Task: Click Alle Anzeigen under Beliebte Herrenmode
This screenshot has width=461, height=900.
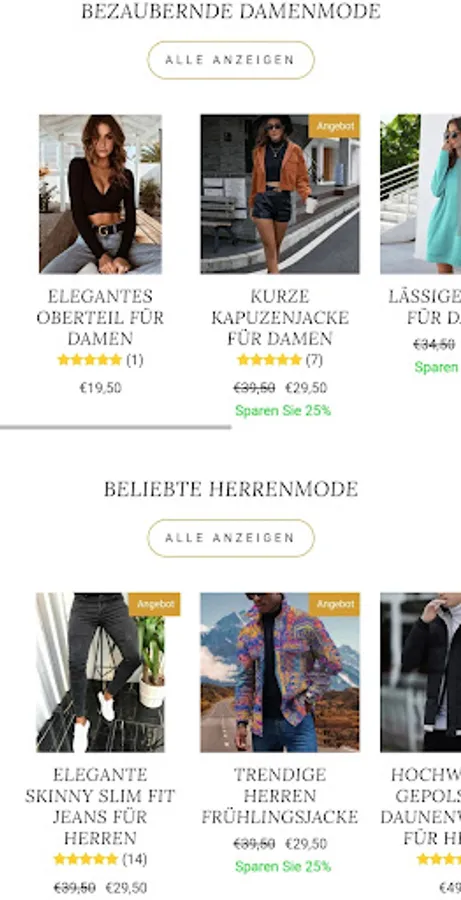Action: 231,538
